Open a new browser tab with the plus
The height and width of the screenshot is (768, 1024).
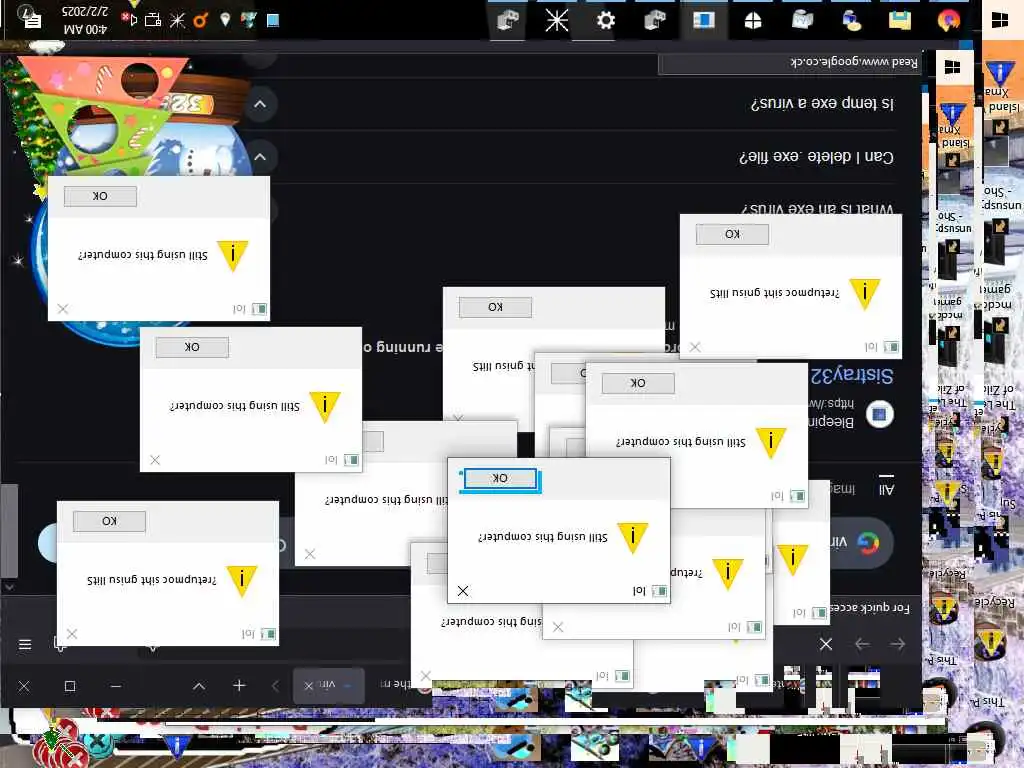239,686
